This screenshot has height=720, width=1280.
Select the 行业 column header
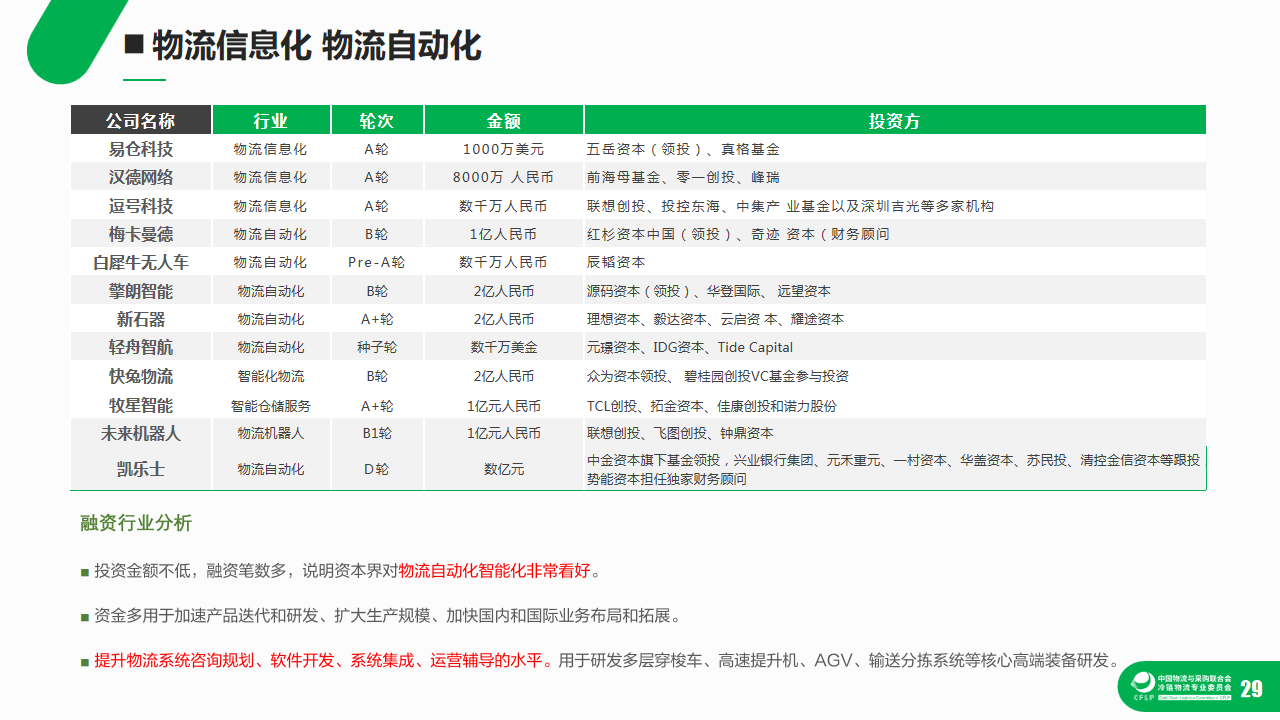point(270,121)
